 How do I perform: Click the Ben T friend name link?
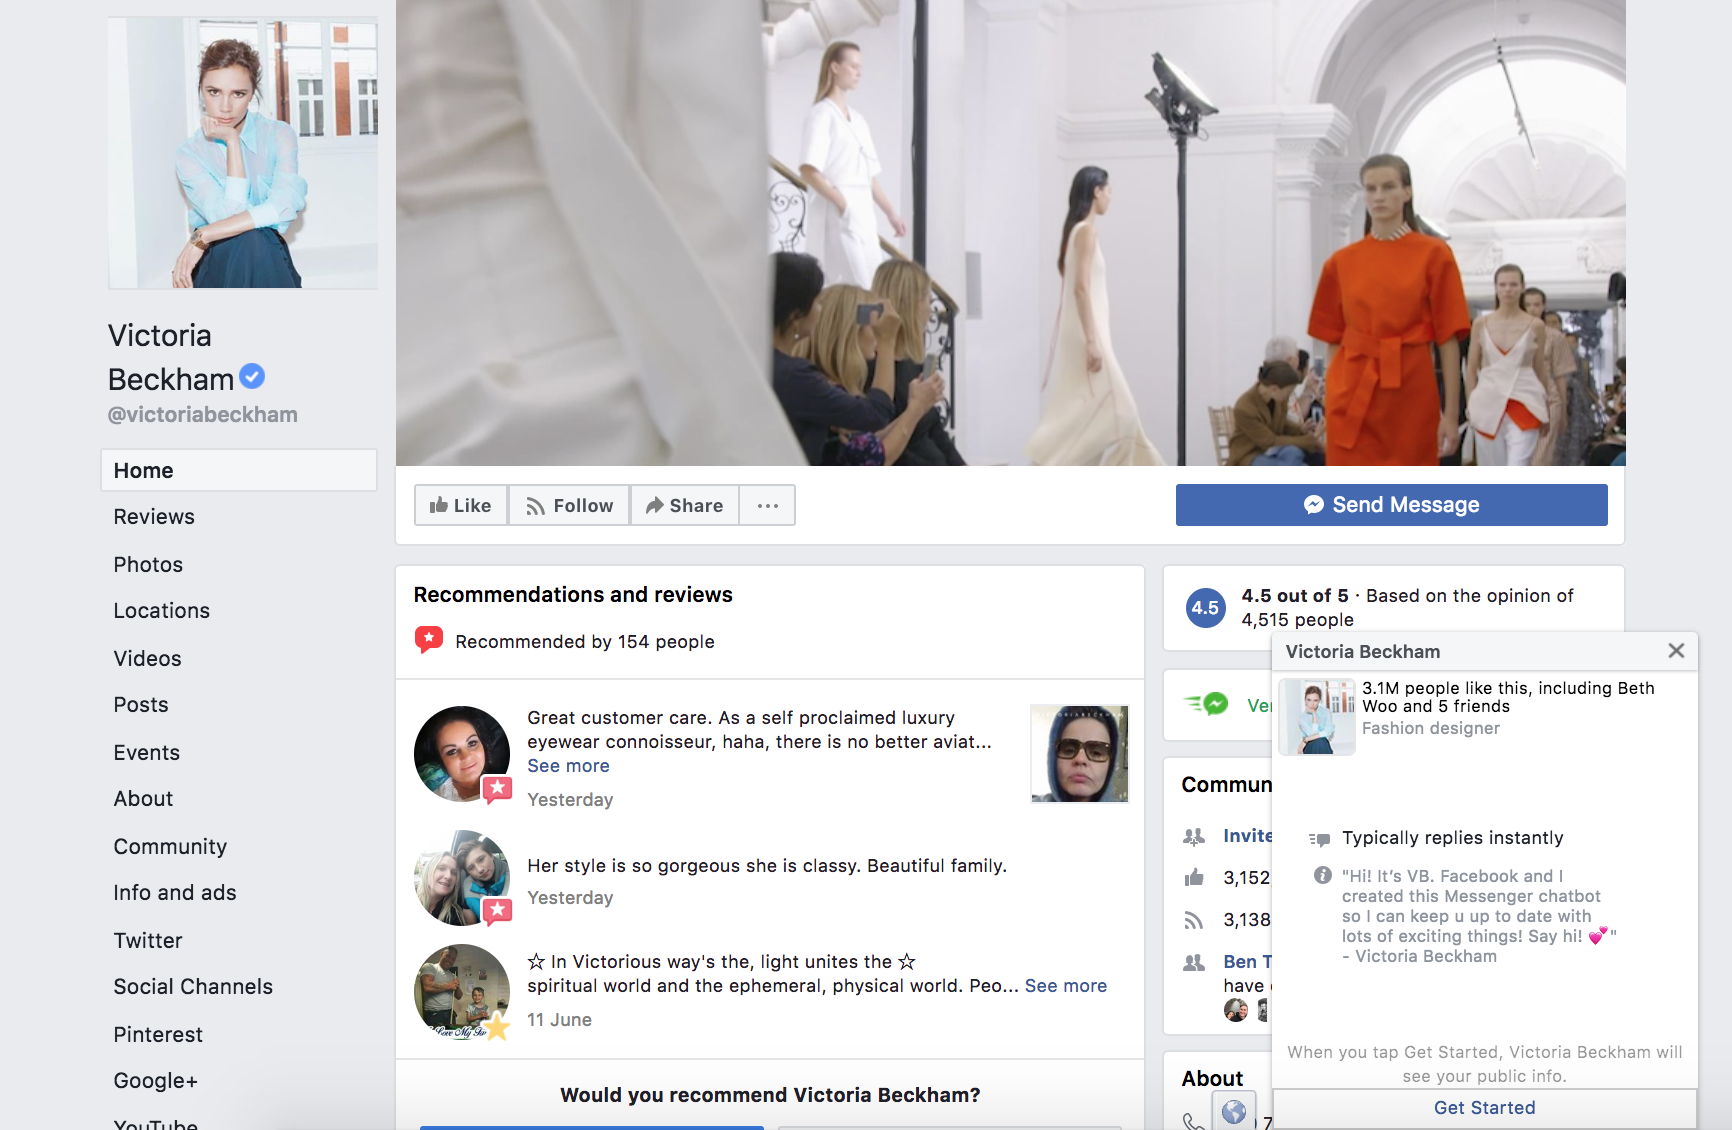[x=1248, y=962]
